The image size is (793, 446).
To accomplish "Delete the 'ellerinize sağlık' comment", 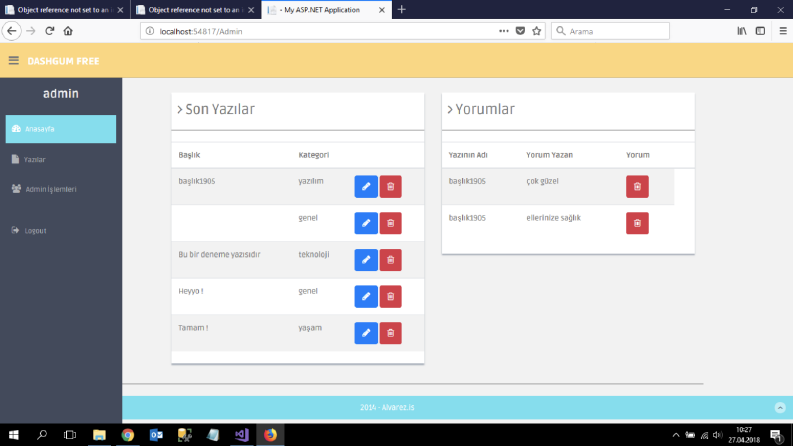I will pos(637,223).
